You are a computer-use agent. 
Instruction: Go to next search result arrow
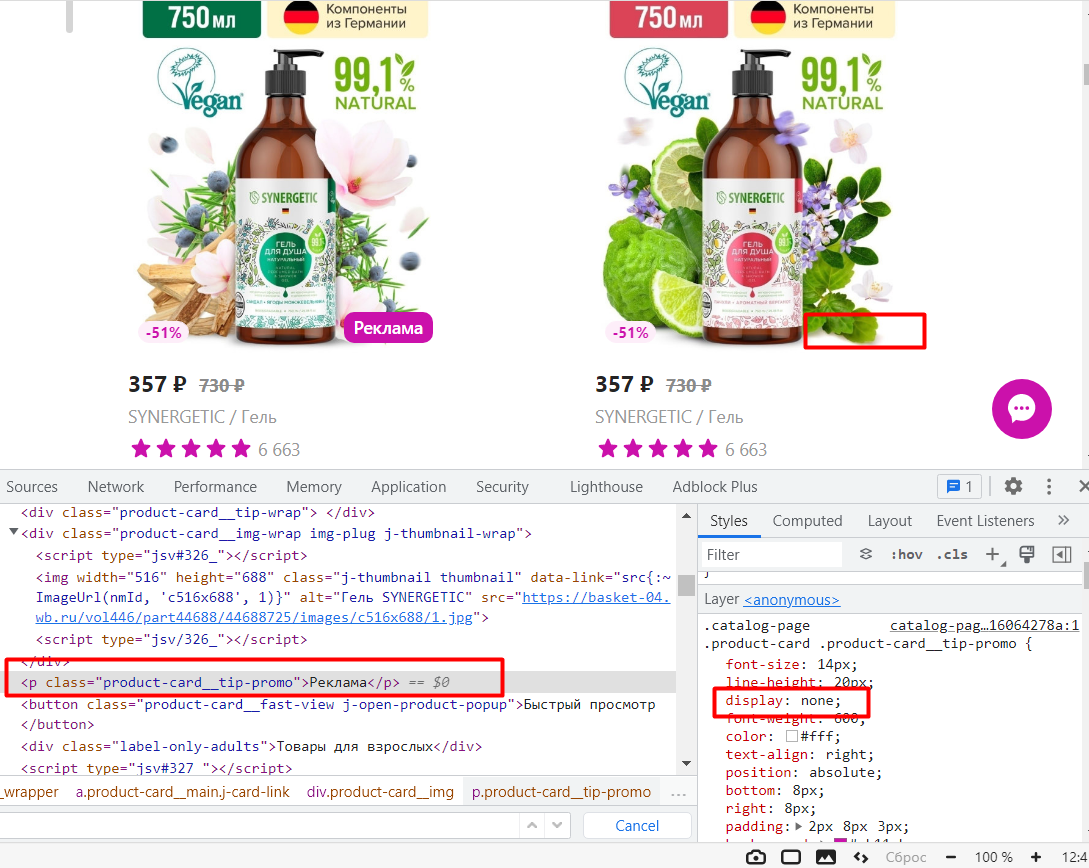(557, 825)
